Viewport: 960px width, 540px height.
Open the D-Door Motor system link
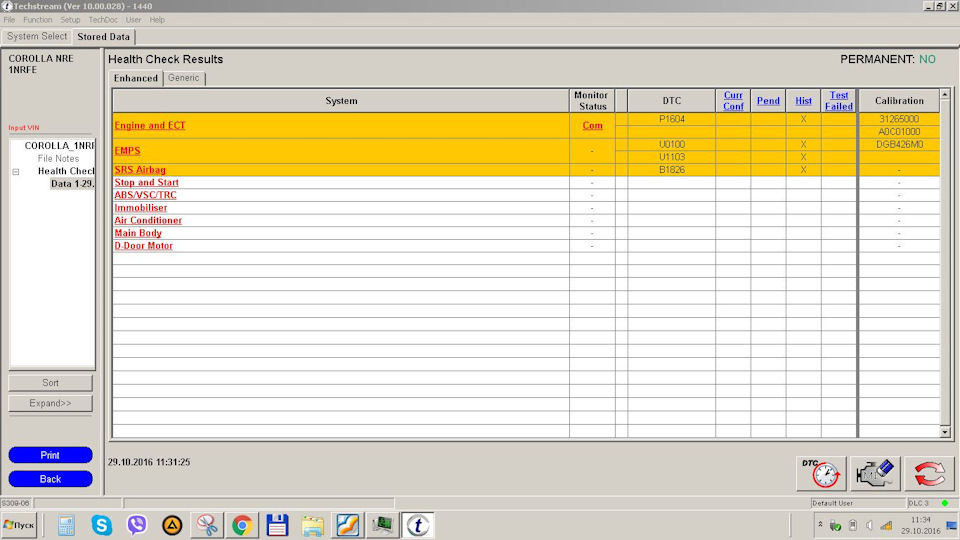click(x=143, y=246)
